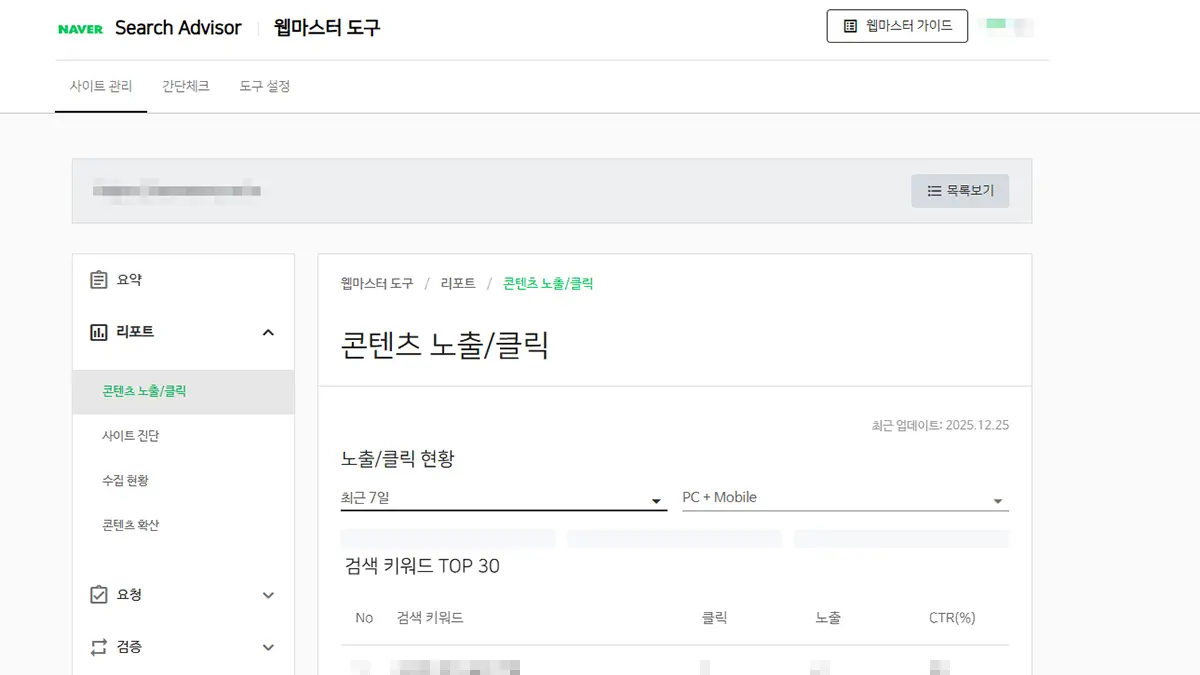Collapse the 리포트 section in the sidebar
This screenshot has height=675, width=1200.
[x=267, y=331]
